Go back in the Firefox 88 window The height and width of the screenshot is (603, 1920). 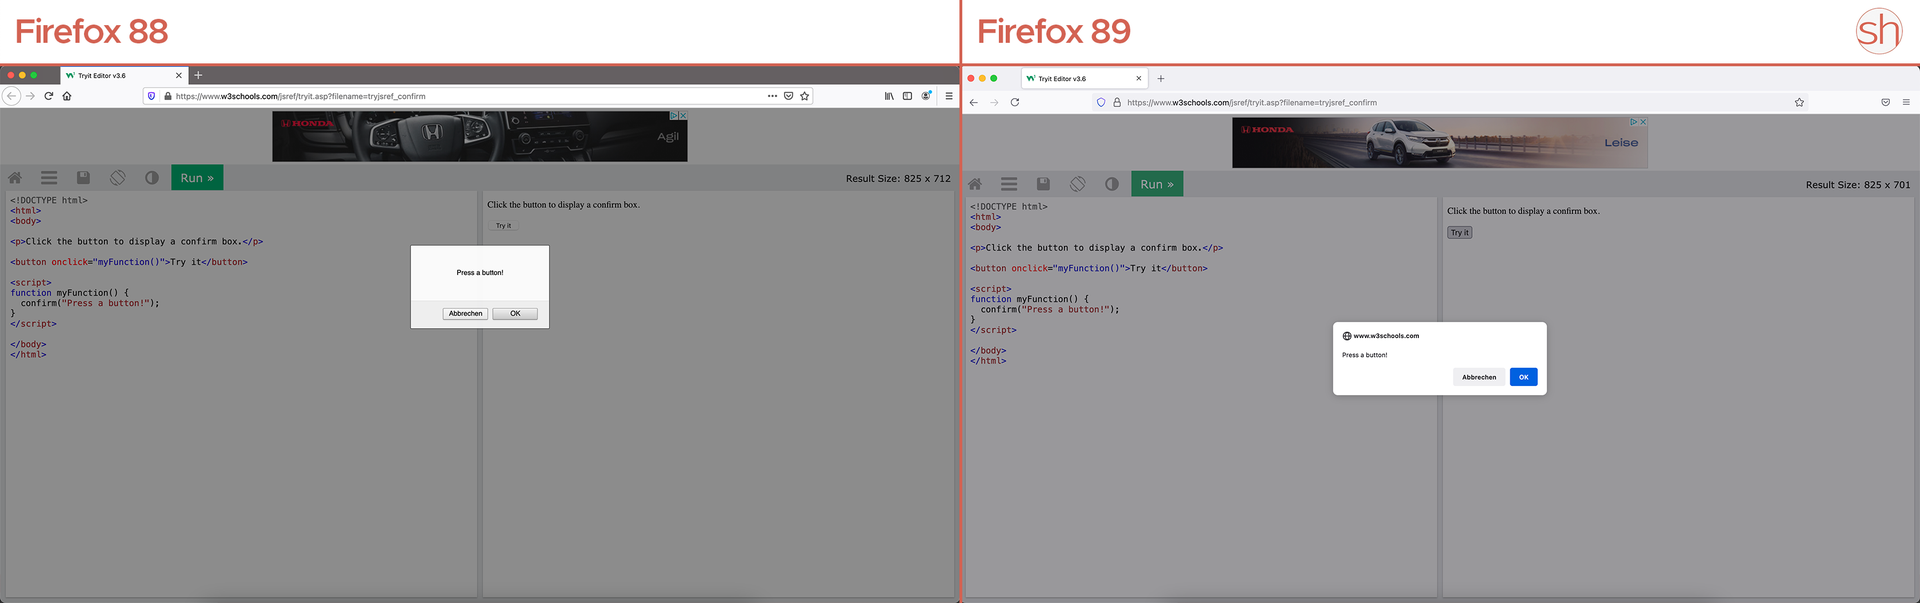(11, 96)
